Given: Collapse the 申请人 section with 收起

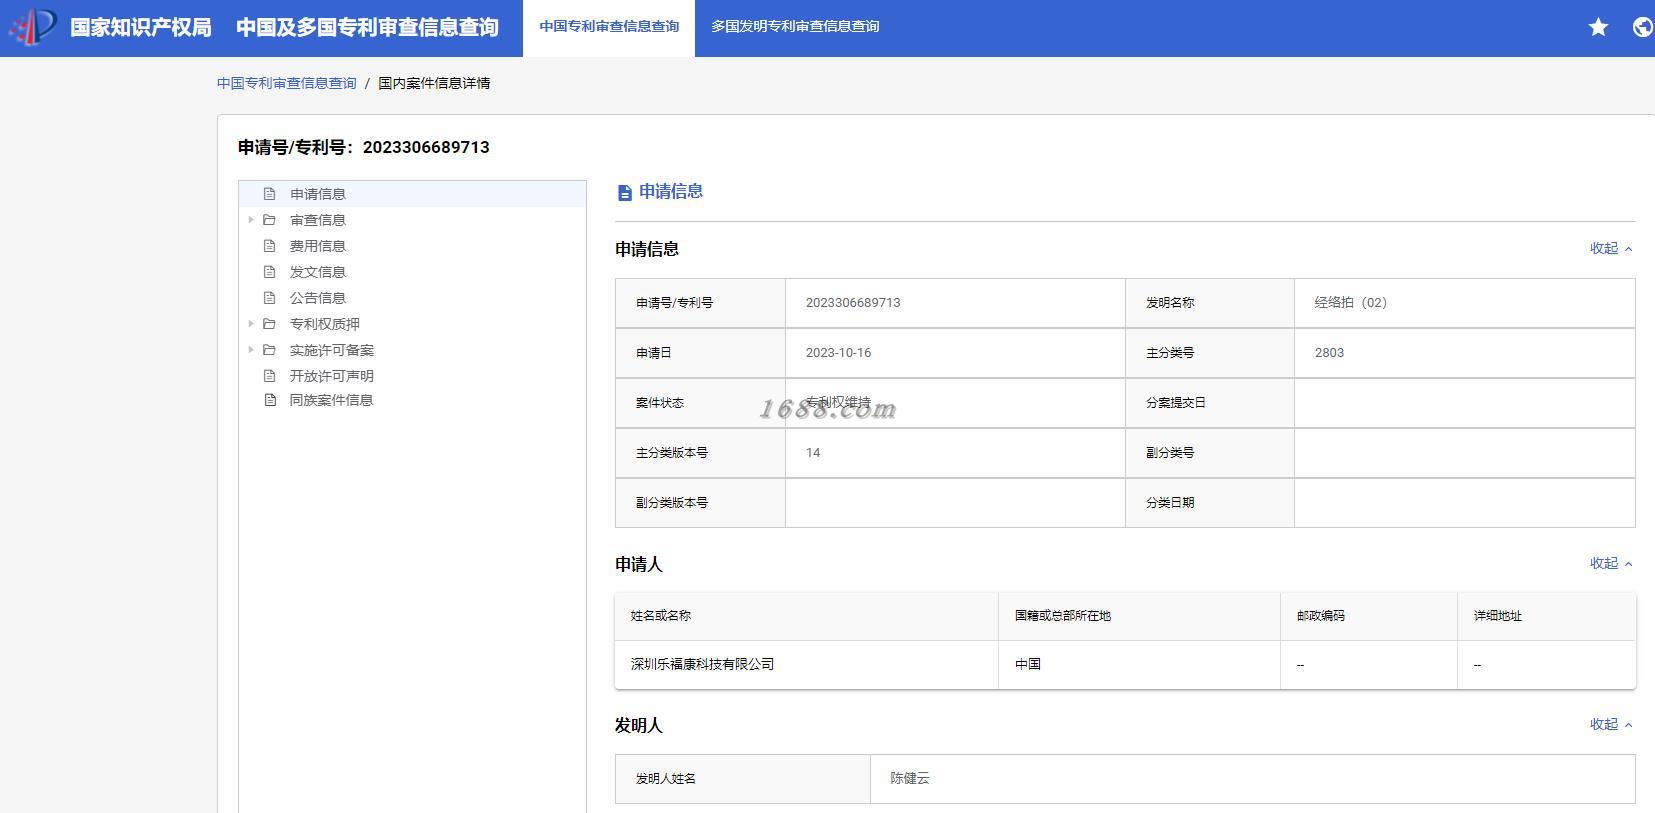Looking at the screenshot, I should click(1611, 563).
